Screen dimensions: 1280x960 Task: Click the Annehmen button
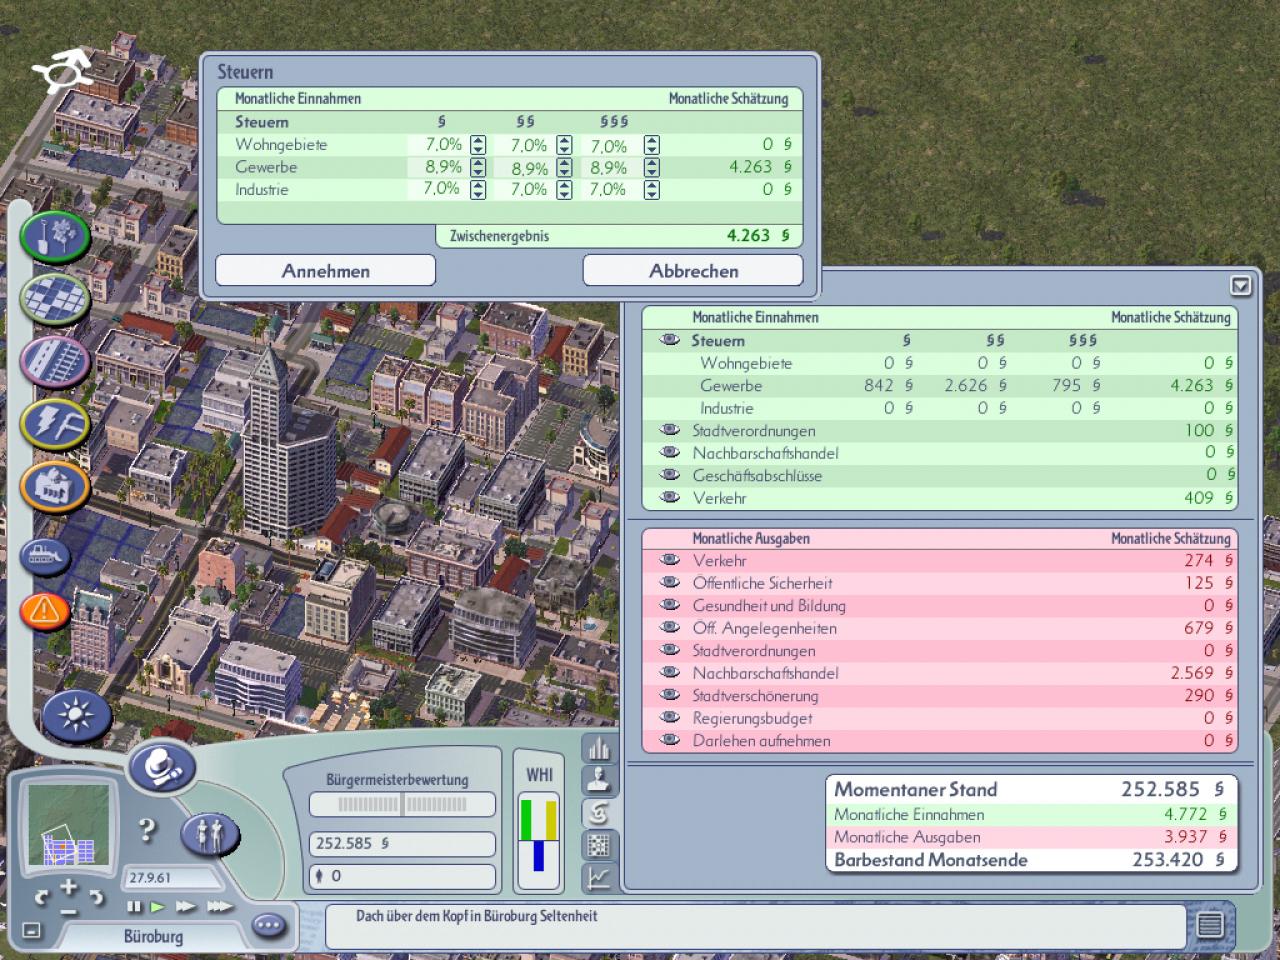(326, 270)
